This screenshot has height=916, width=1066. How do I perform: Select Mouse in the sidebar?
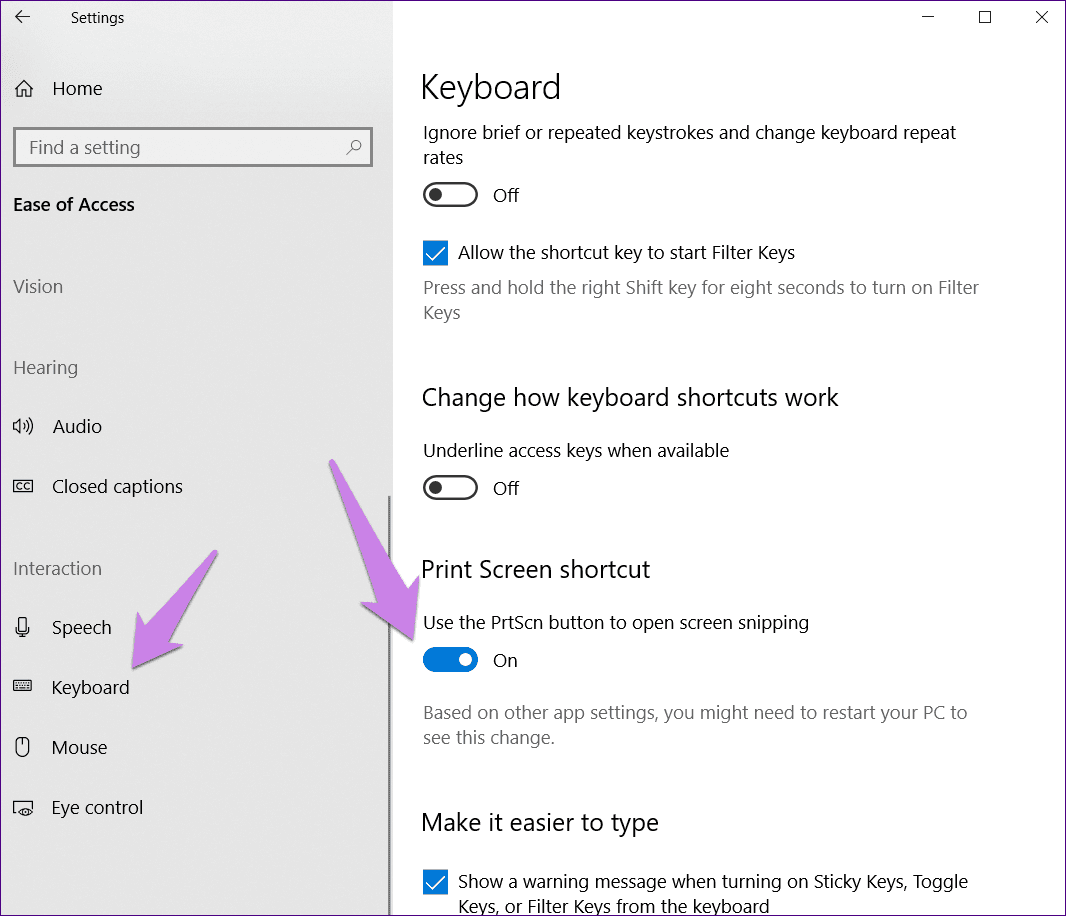coord(80,747)
